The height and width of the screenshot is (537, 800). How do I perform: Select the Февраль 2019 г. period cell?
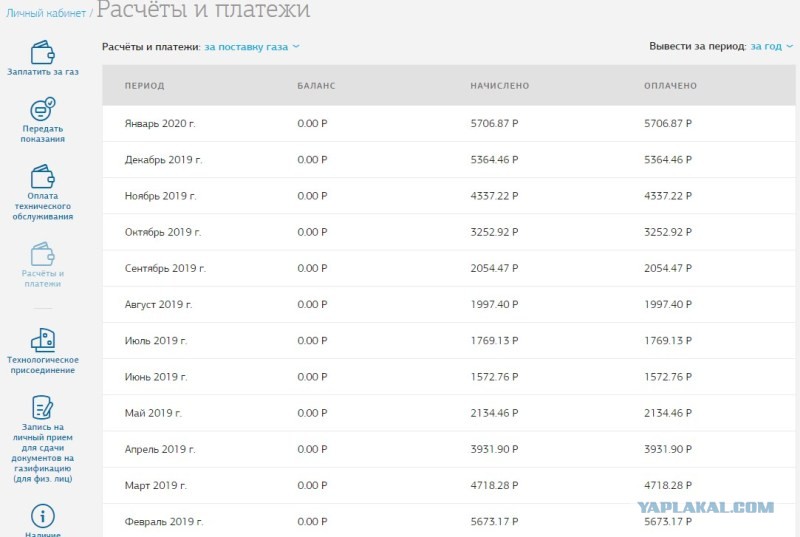pos(164,522)
